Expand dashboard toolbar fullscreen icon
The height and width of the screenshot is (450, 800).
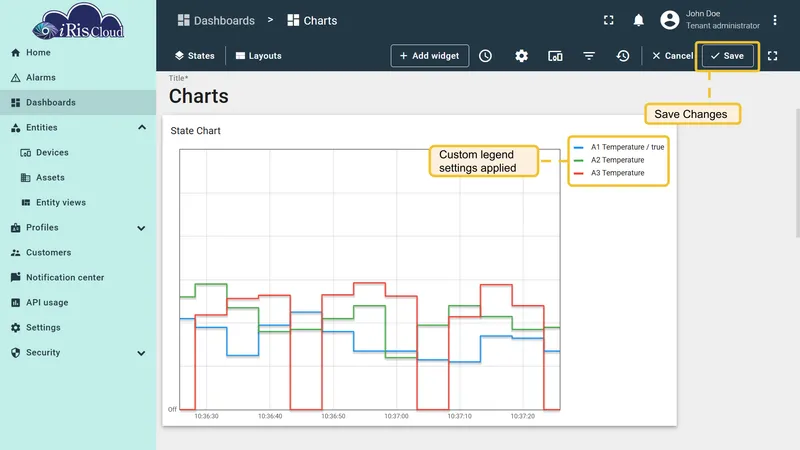pyautogui.click(x=772, y=56)
